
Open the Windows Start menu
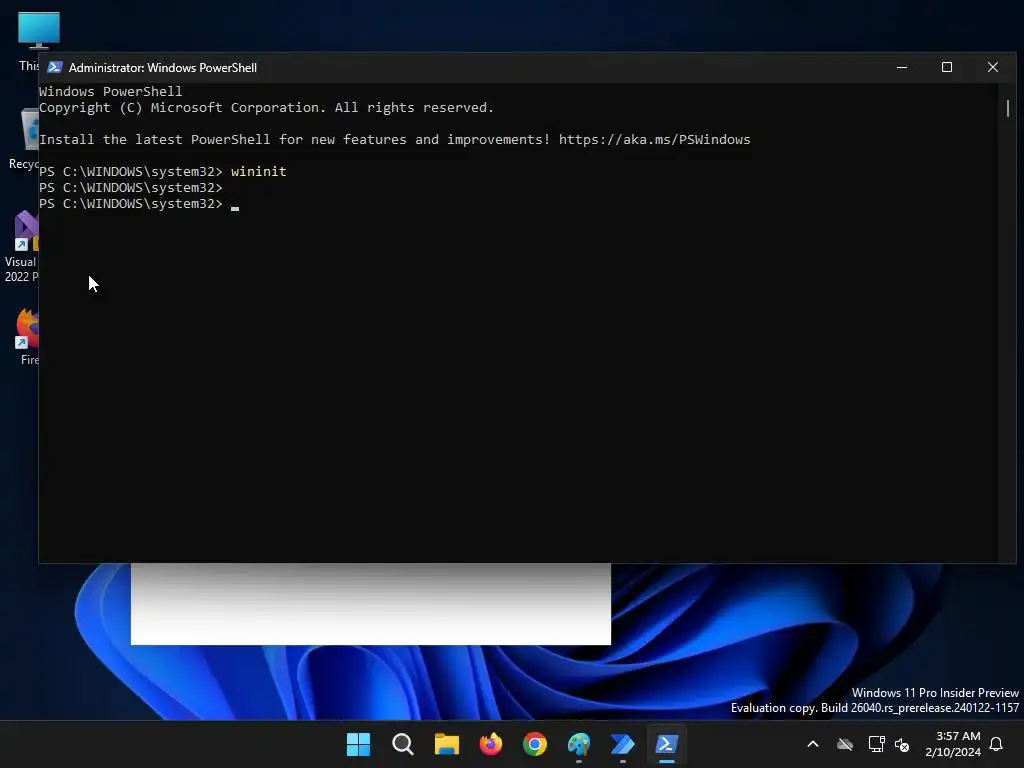point(359,744)
